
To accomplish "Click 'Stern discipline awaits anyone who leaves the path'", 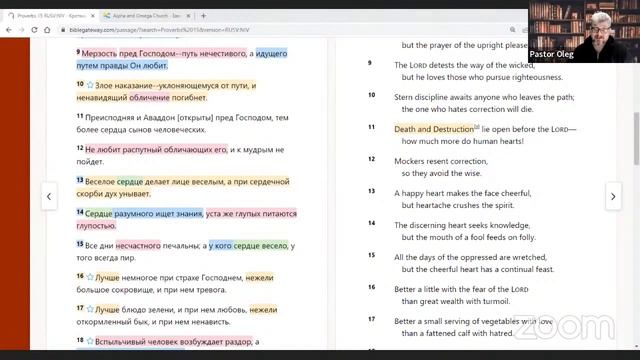I will (484, 97).
